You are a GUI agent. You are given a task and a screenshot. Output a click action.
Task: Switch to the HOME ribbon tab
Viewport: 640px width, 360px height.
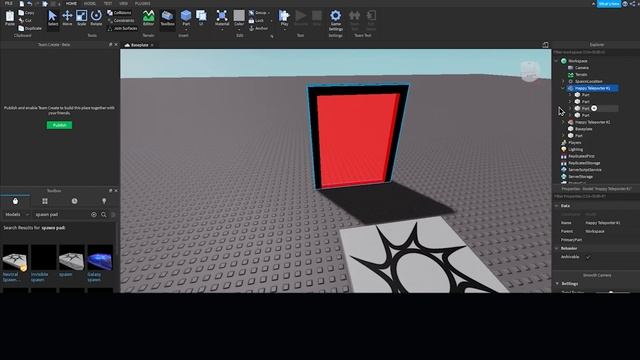click(x=71, y=3)
